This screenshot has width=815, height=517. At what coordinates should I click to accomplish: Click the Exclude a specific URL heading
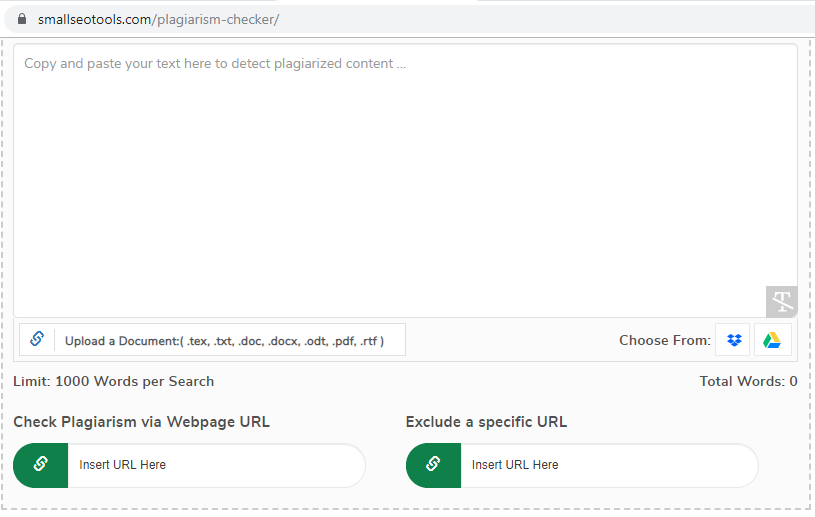[x=486, y=422]
